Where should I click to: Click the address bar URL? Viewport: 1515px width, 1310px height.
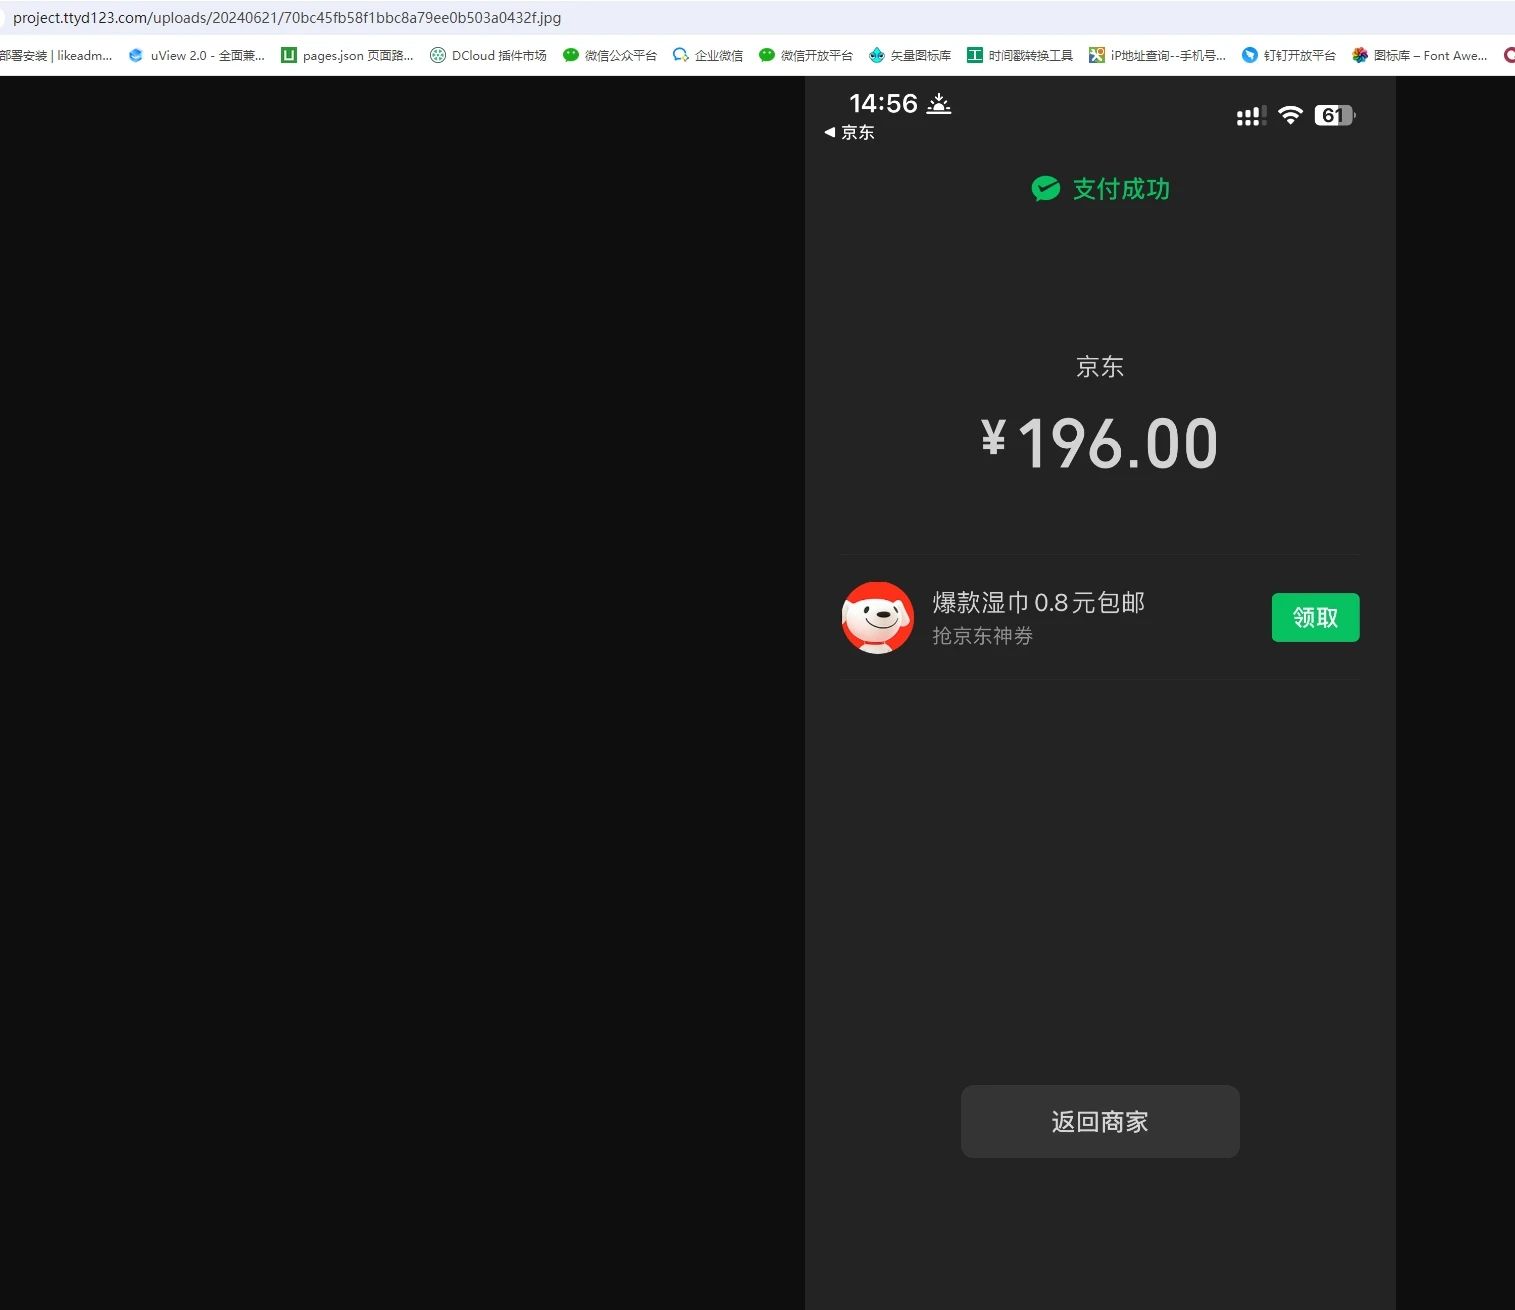click(287, 18)
